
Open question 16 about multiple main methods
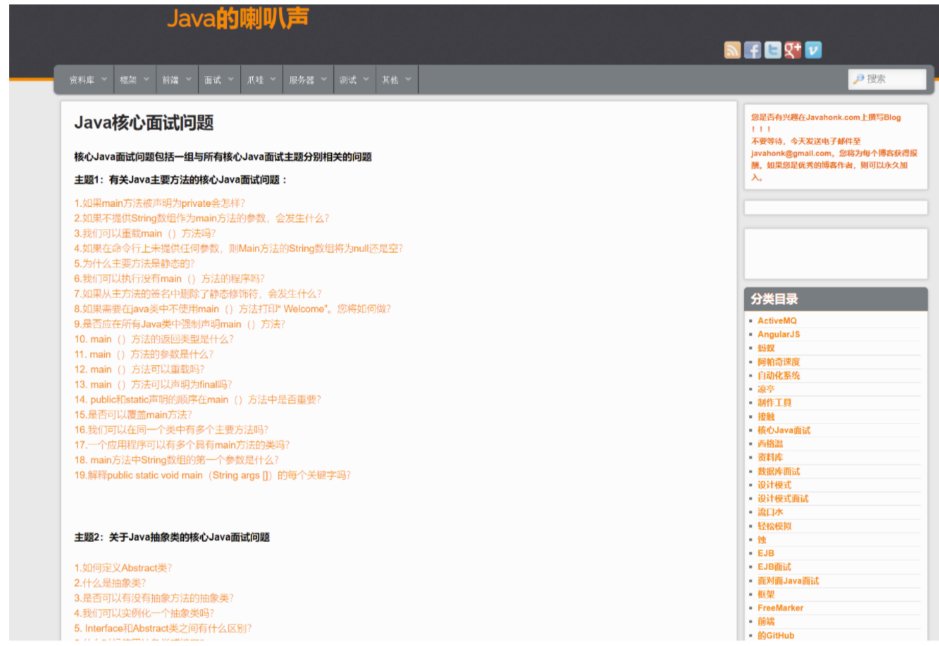tap(171, 430)
